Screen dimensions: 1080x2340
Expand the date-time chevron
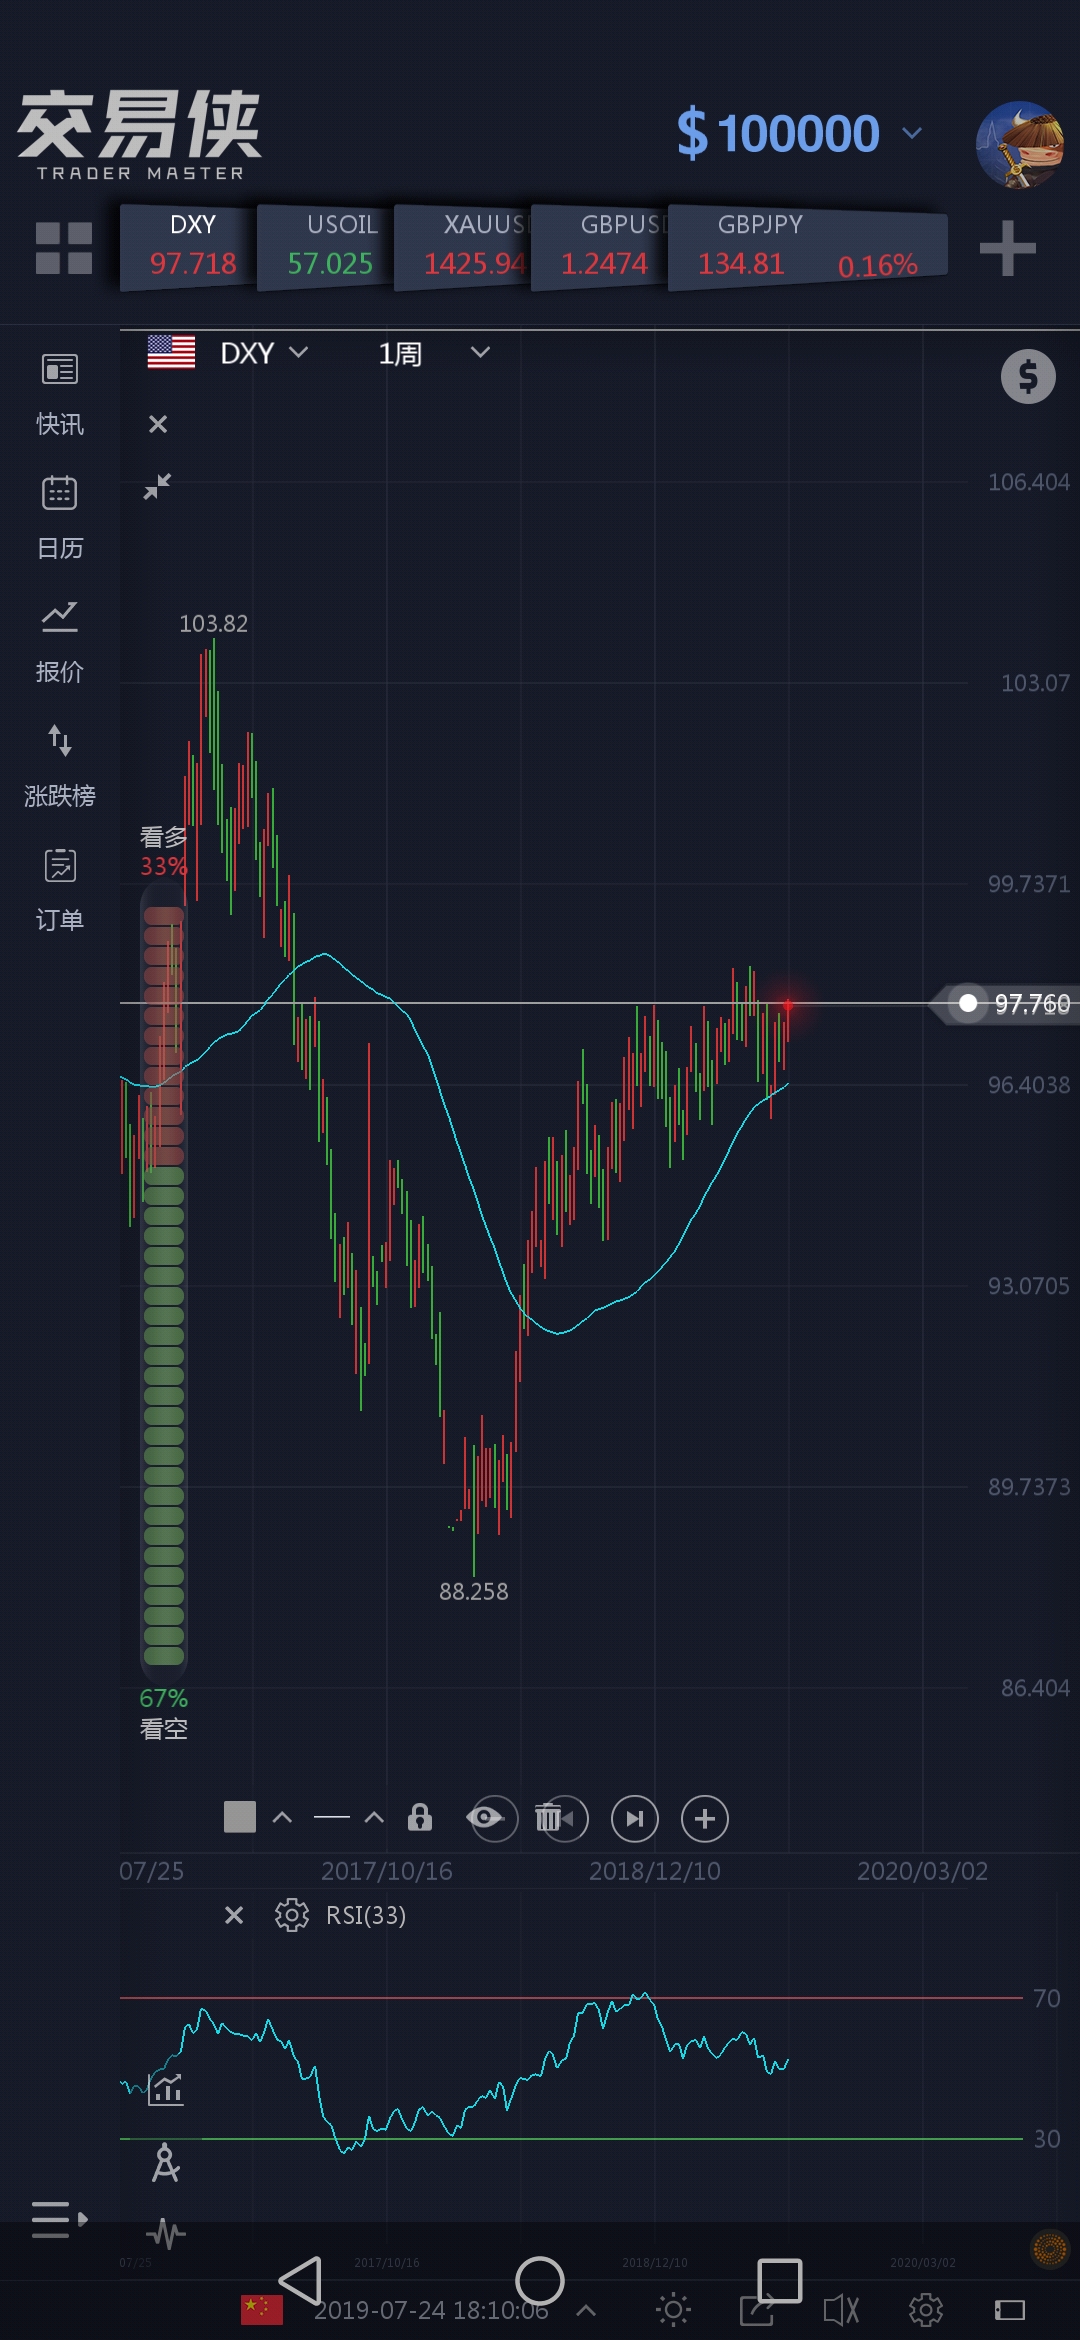click(x=586, y=2310)
